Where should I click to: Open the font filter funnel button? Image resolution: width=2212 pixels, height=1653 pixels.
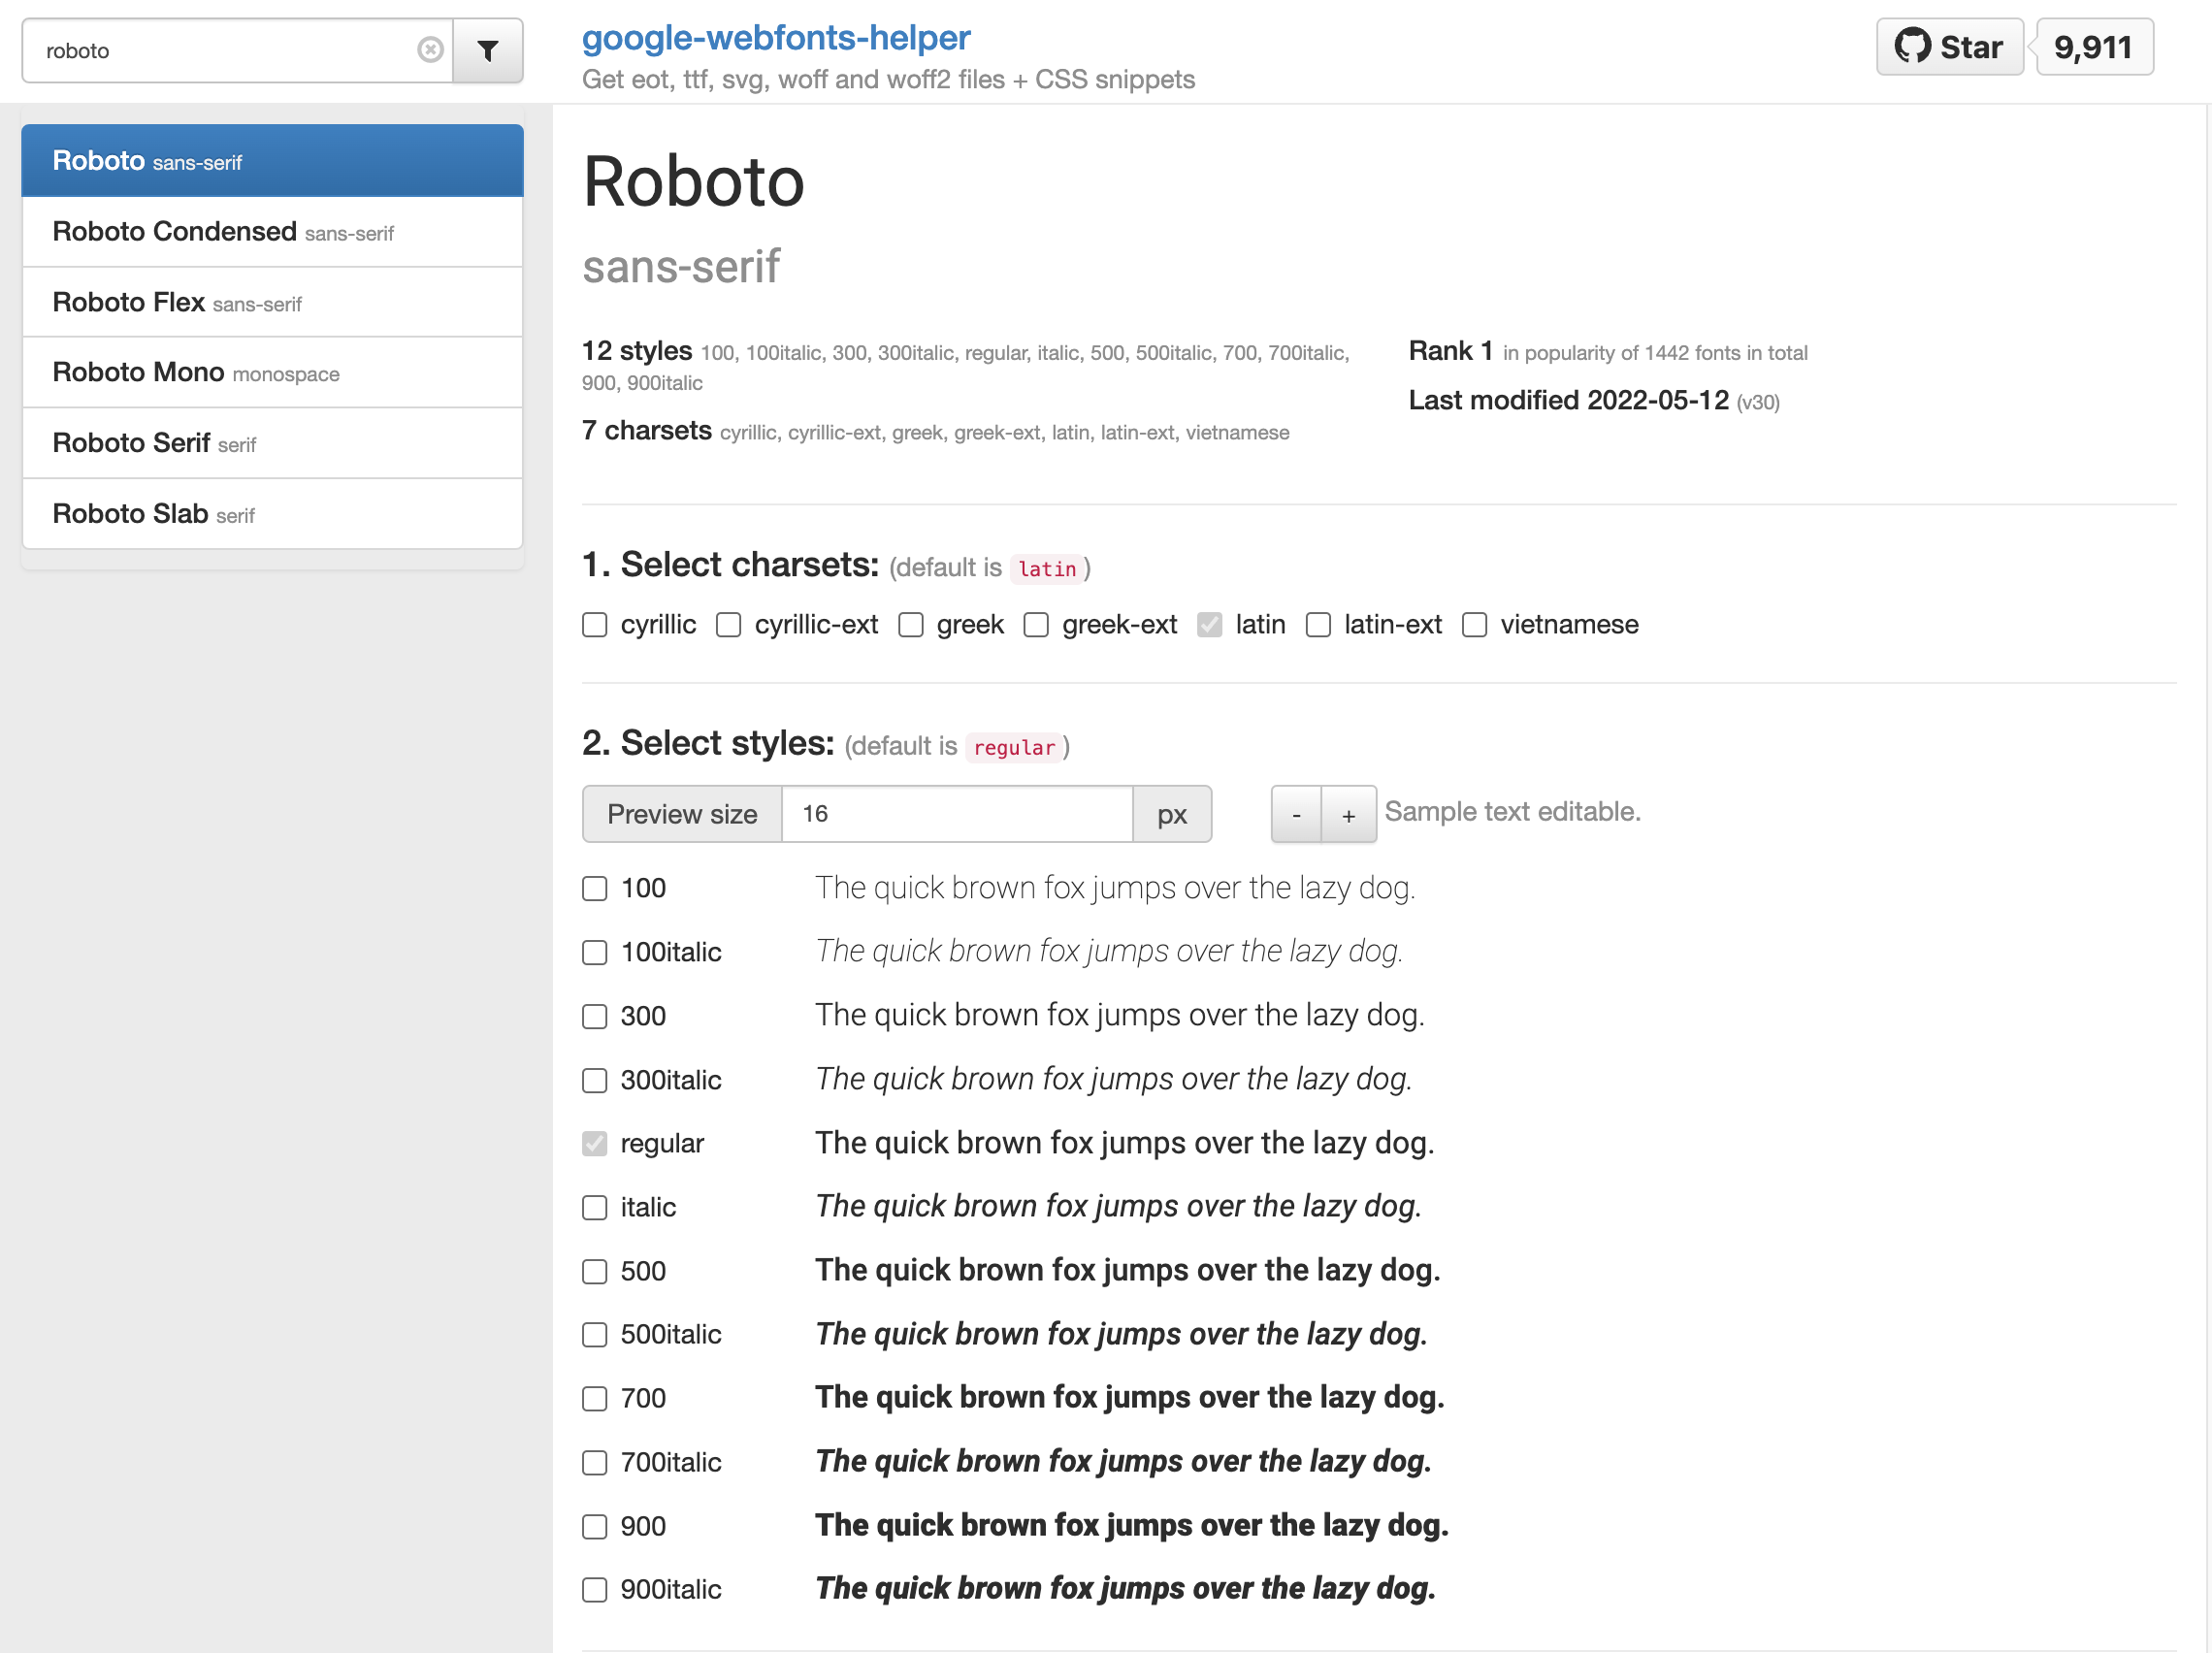[488, 50]
